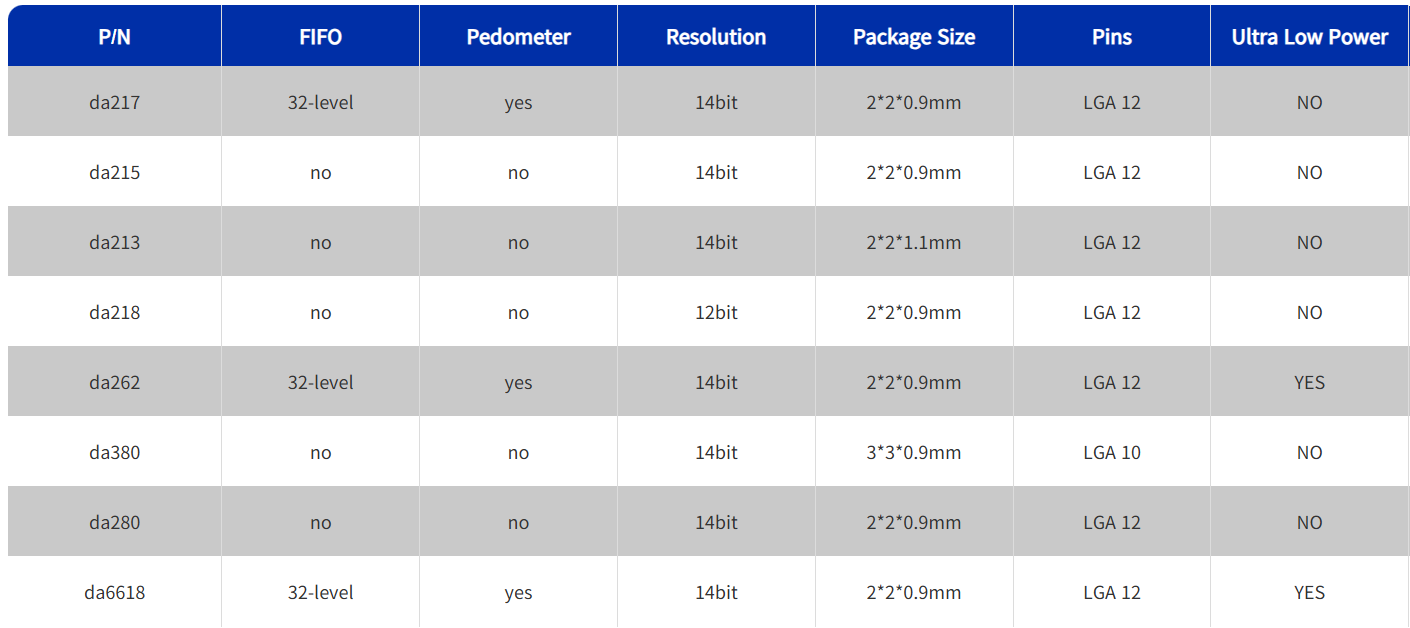1410x628 pixels.
Task: Click the da280 part number
Action: (114, 522)
